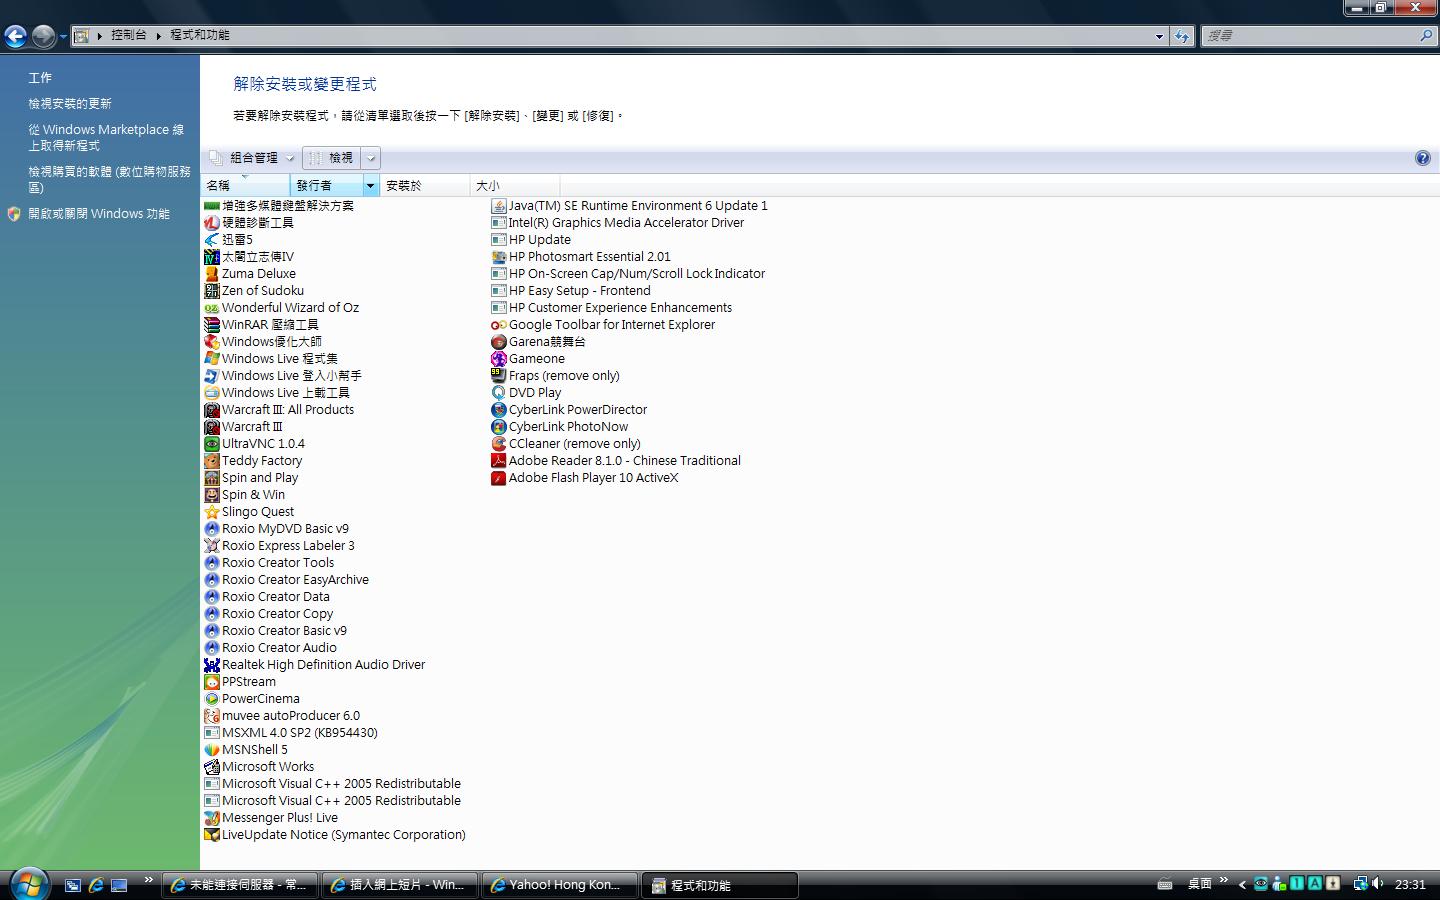Image resolution: width=1440 pixels, height=900 pixels.
Task: Expand the 檢視 view options arrow
Action: pos(371,158)
